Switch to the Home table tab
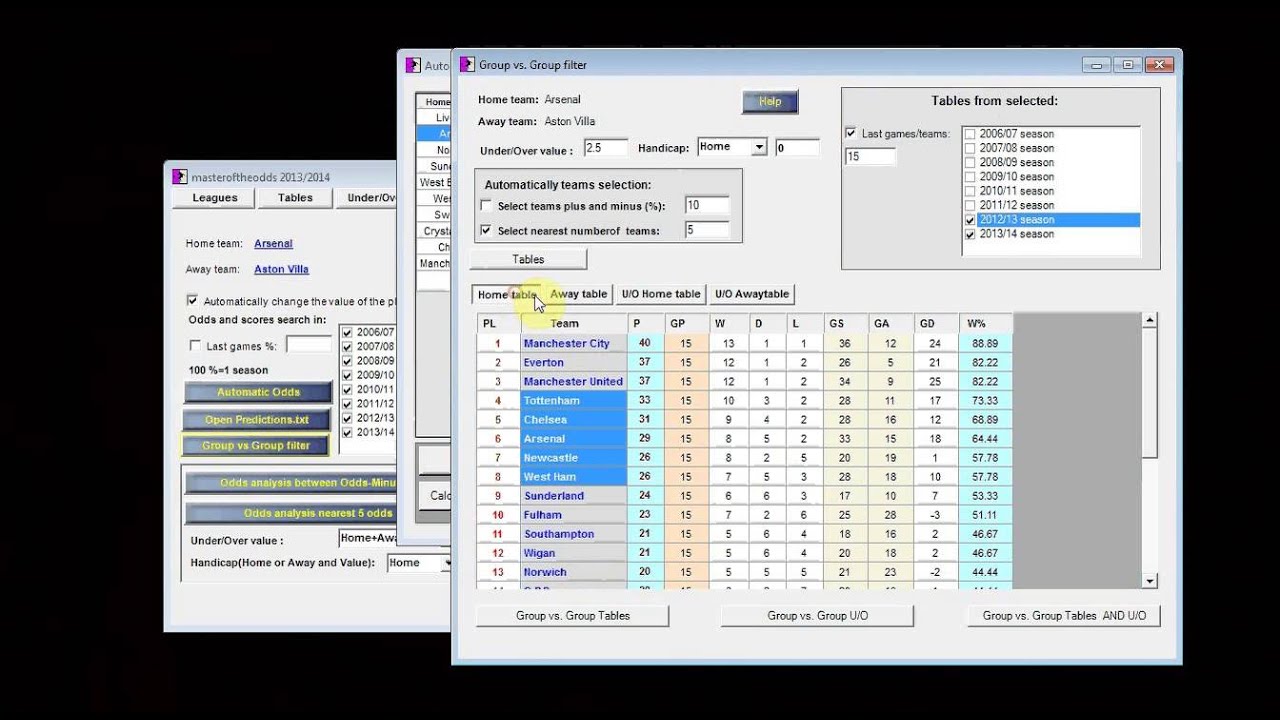Image resolution: width=1280 pixels, height=720 pixels. (507, 294)
